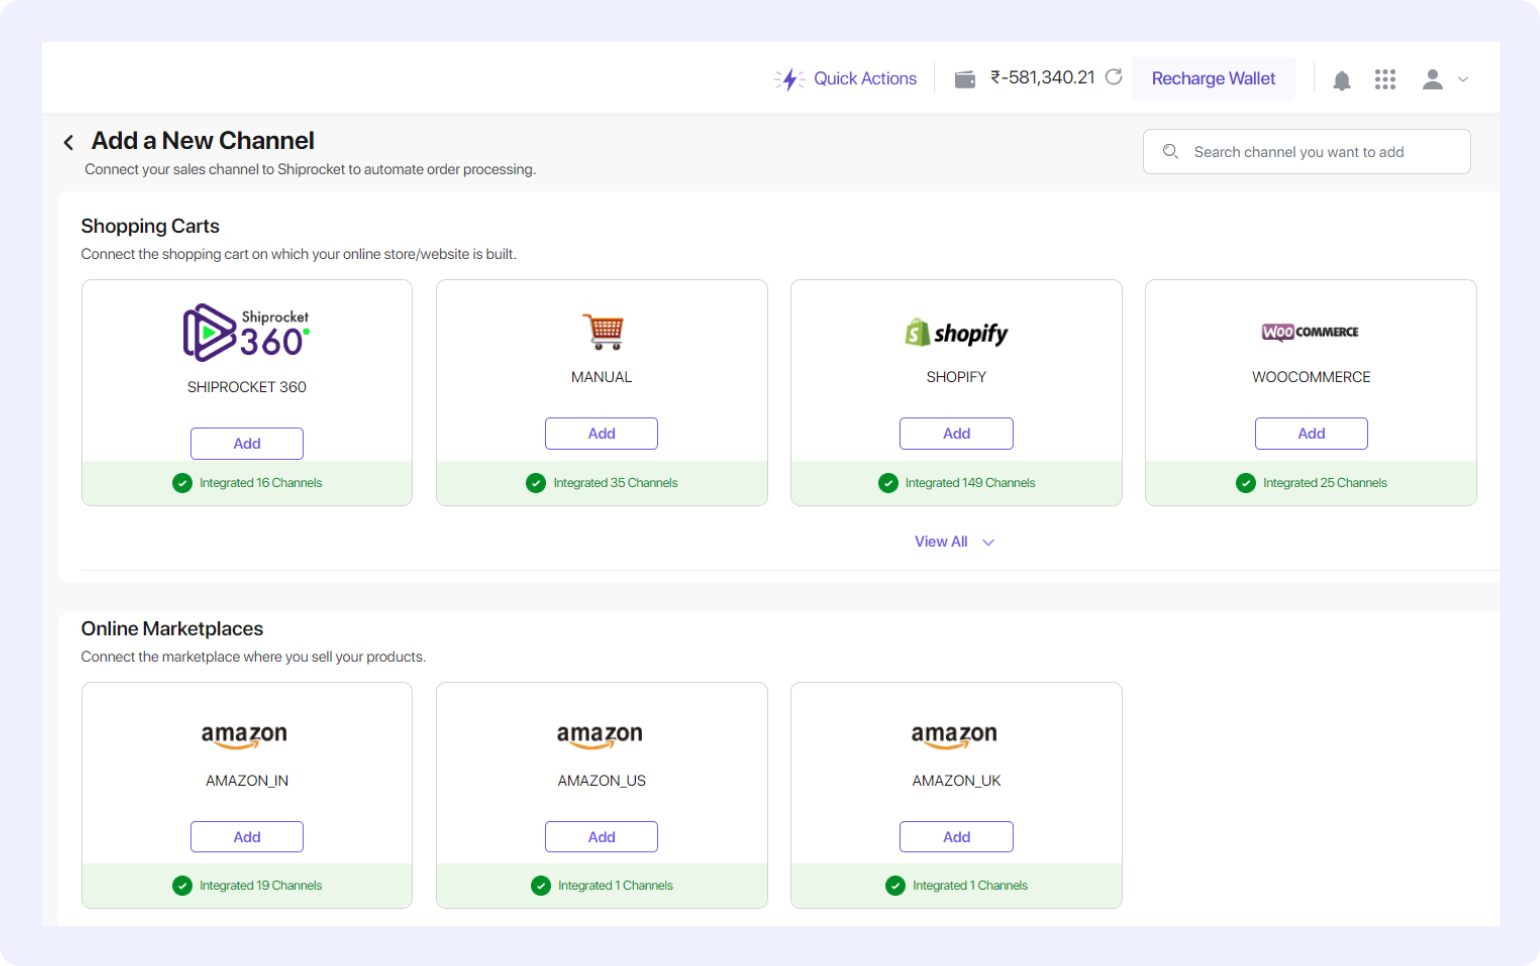This screenshot has height=966, width=1540.
Task: Open the user profile dropdown
Action: click(1444, 80)
